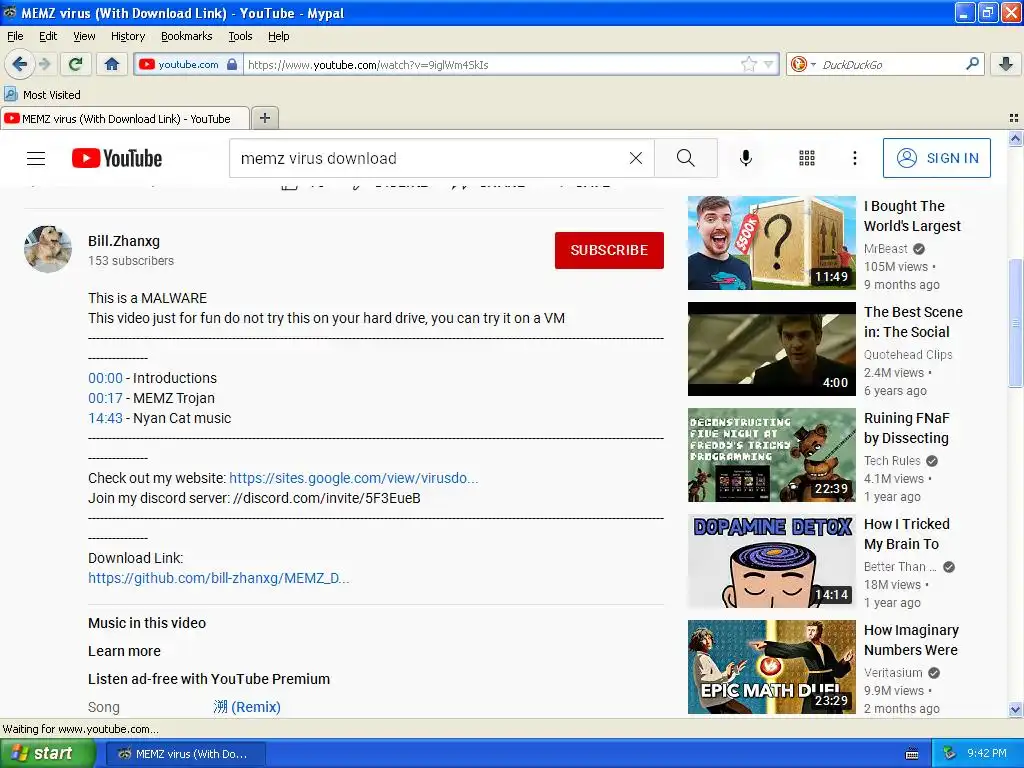Image resolution: width=1024 pixels, height=768 pixels.
Task: Go back with the browser back arrow
Action: [x=19, y=64]
